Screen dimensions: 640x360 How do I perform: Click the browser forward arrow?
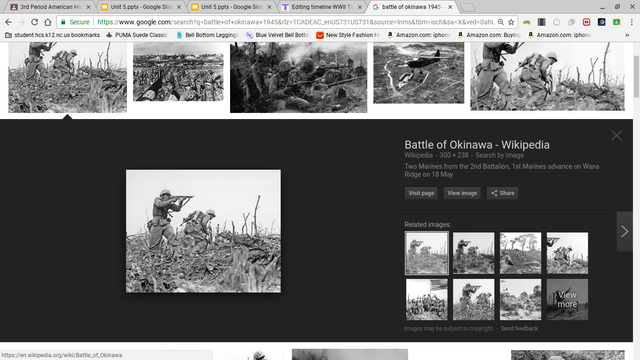pos(21,22)
